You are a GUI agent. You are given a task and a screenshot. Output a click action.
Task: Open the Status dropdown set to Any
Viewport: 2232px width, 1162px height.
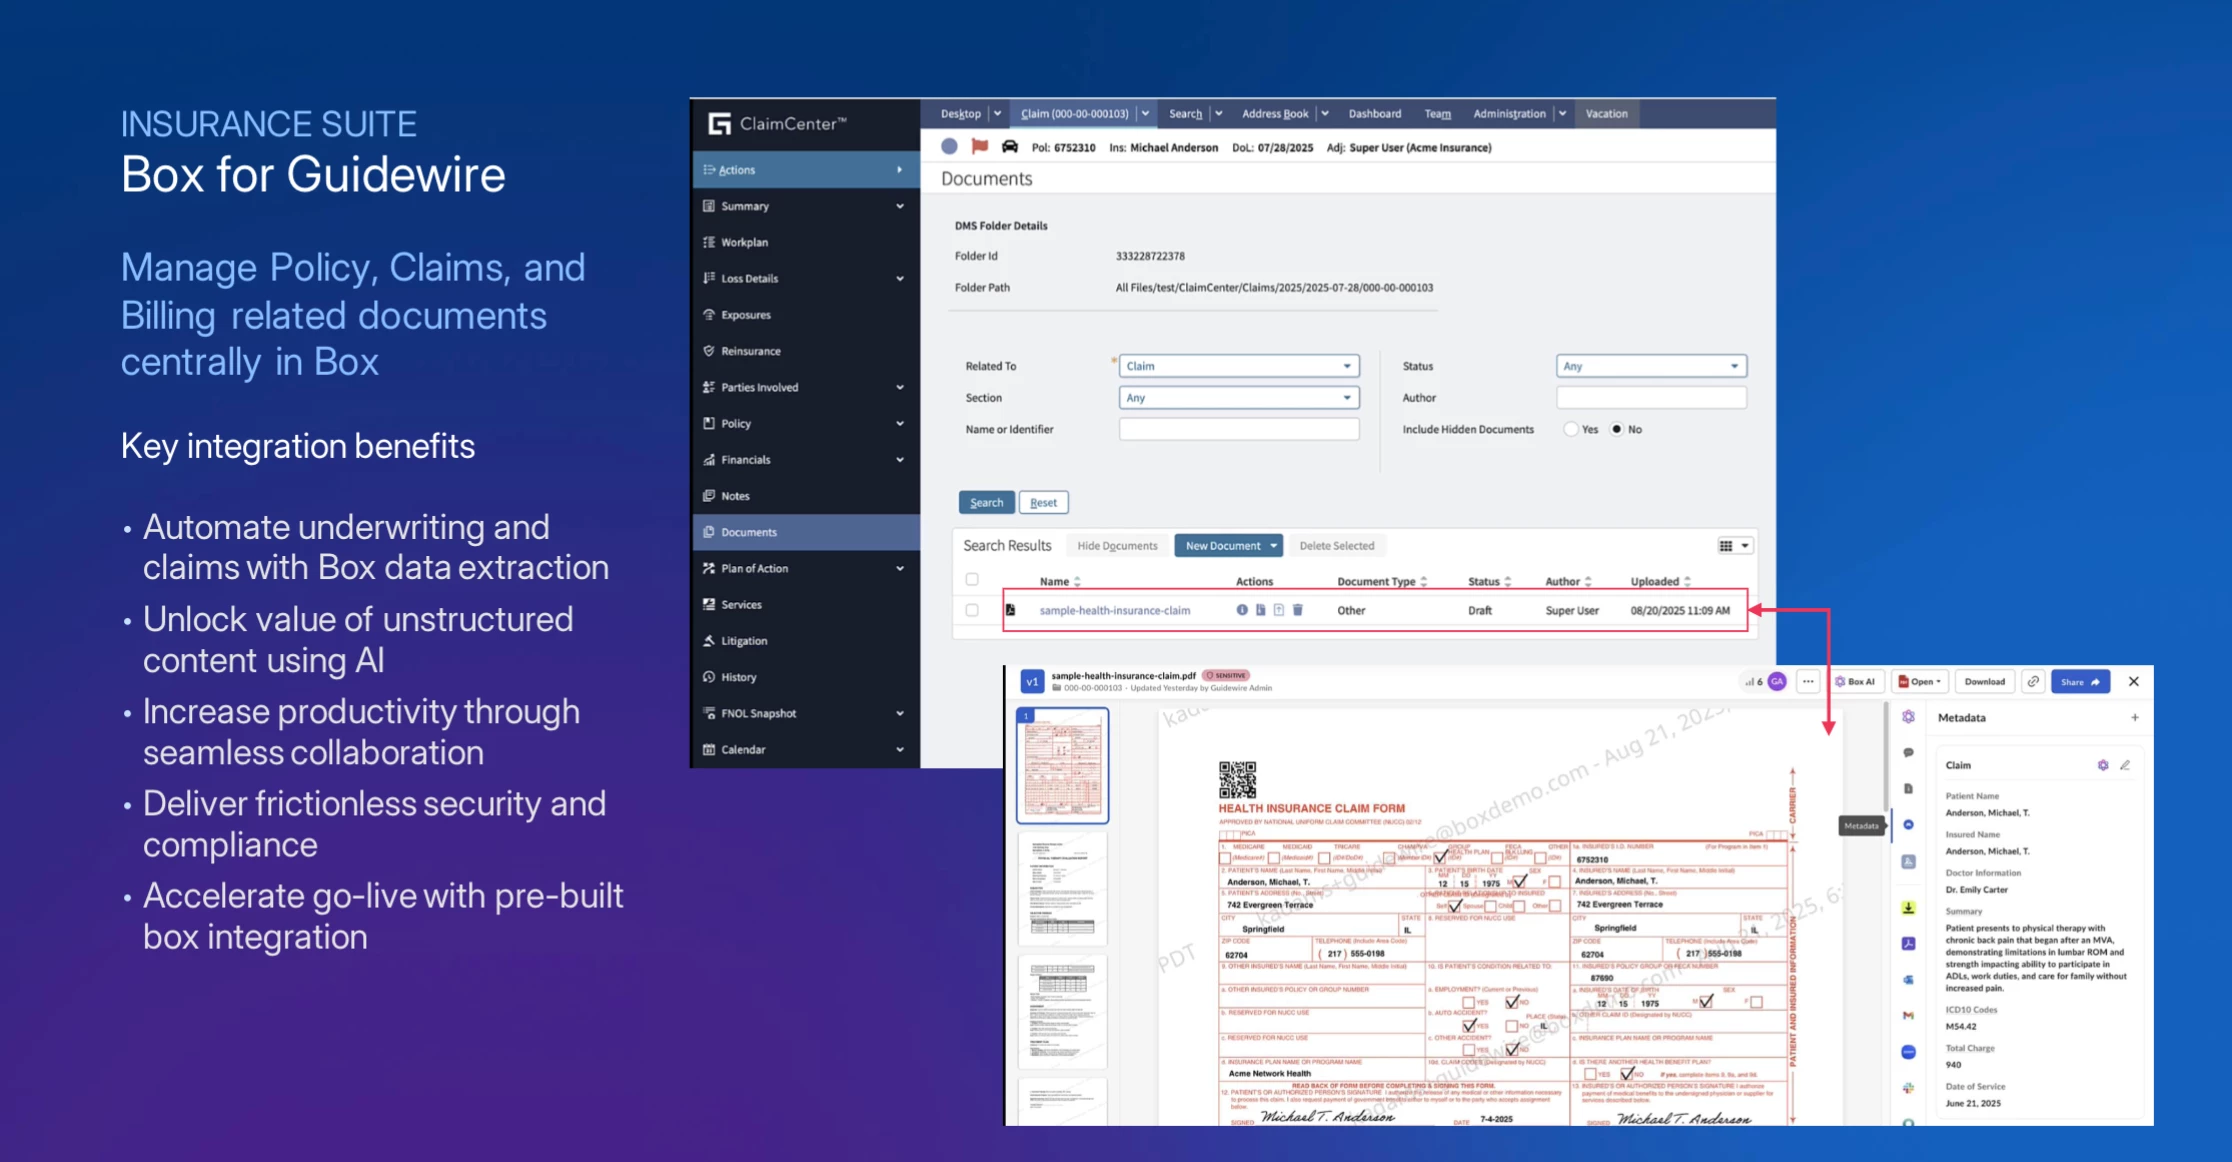tap(1651, 366)
